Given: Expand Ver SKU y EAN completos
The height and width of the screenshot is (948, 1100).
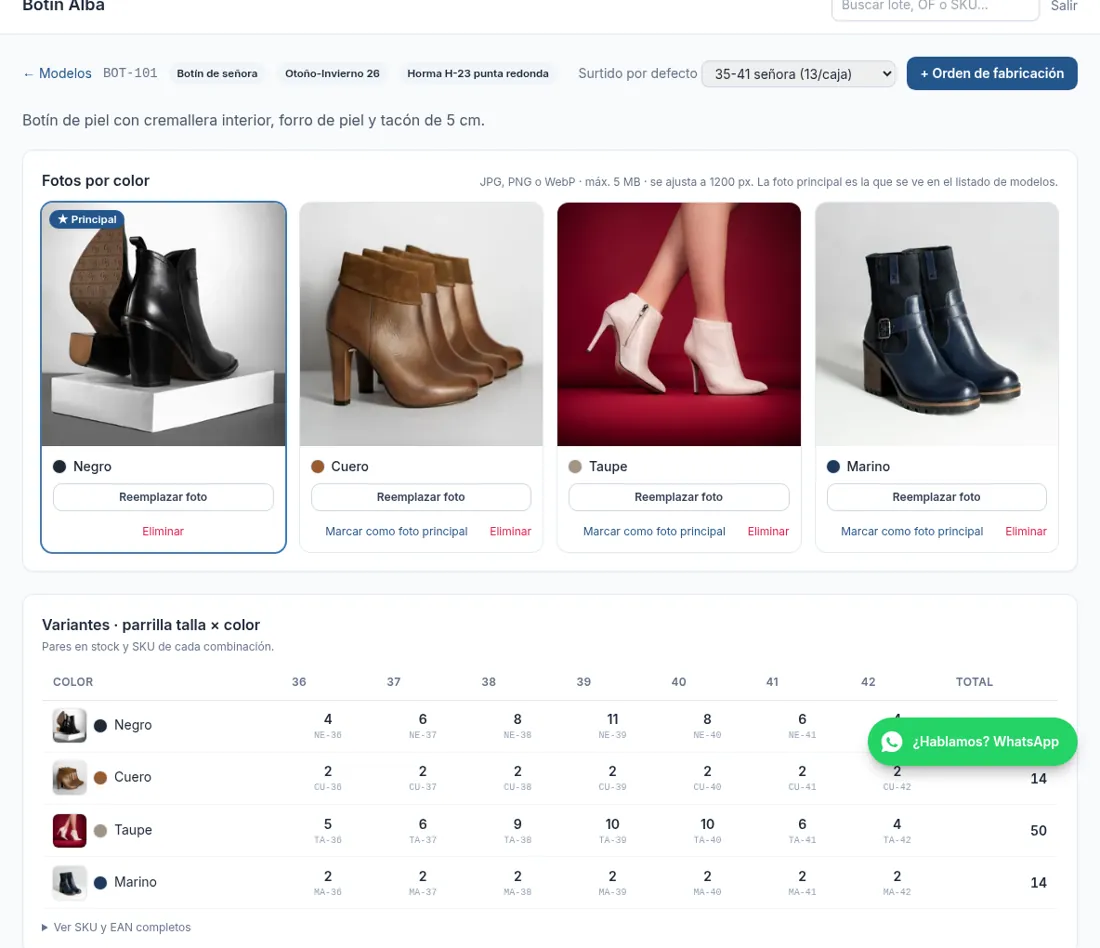Looking at the screenshot, I should pyautogui.click(x=116, y=927).
